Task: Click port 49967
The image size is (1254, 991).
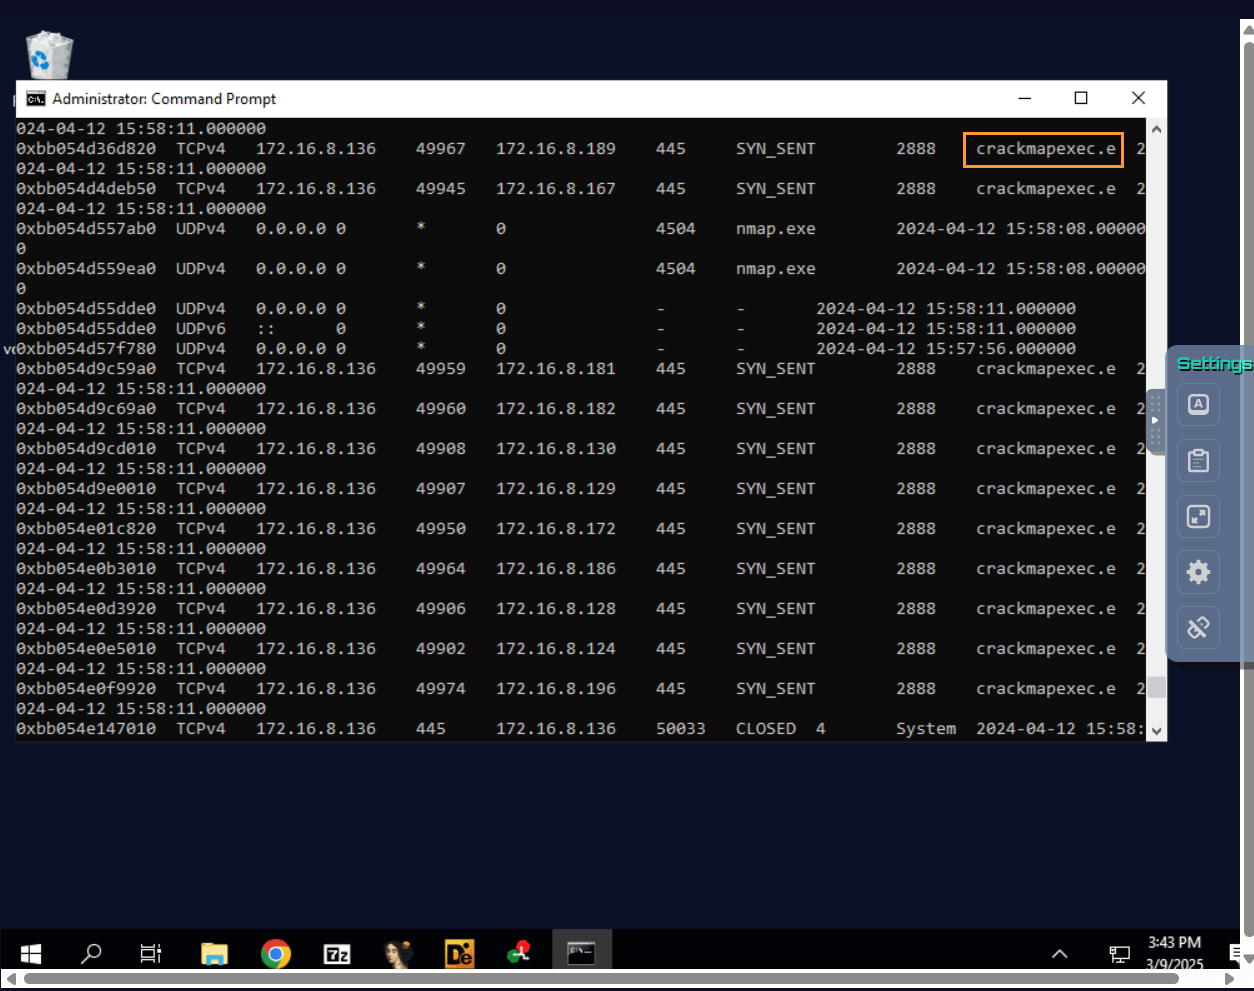Action: [441, 149]
